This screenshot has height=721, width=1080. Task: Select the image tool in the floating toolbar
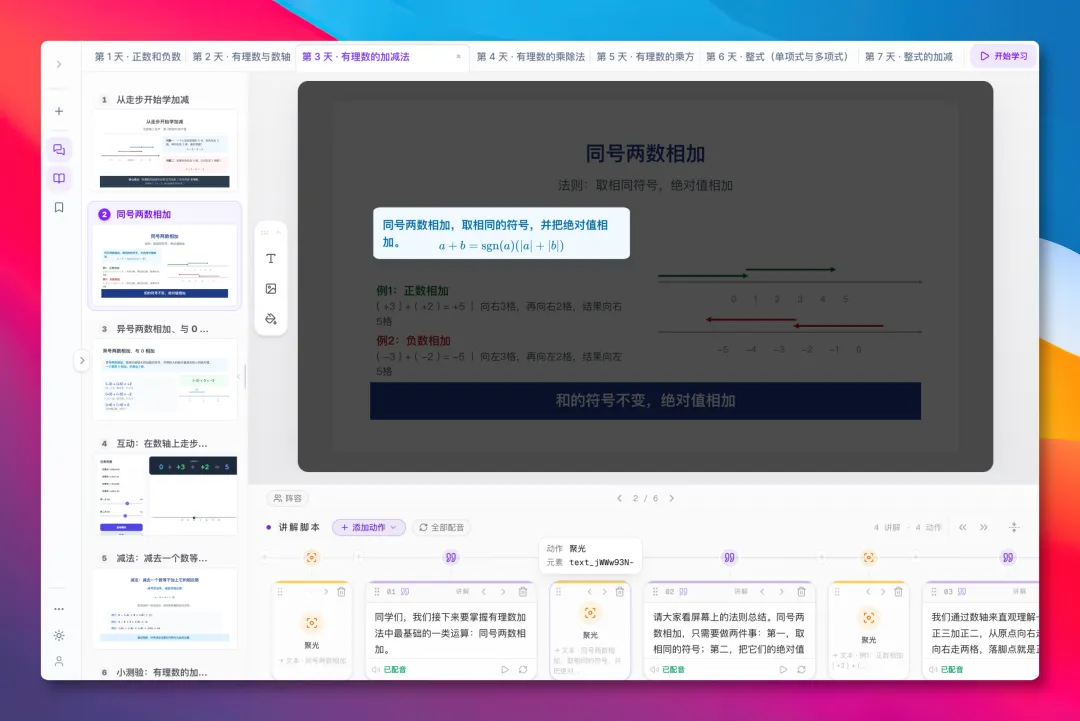tap(271, 289)
